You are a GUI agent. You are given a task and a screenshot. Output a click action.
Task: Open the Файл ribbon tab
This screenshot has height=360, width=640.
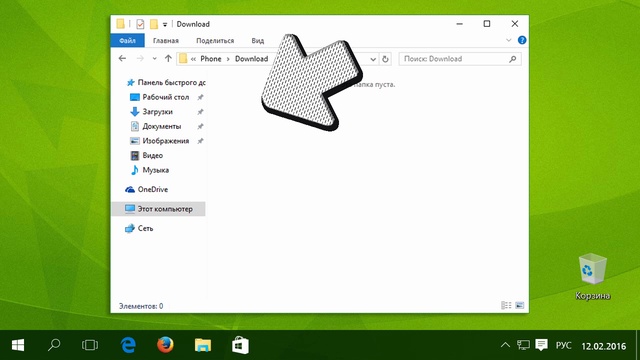click(x=127, y=40)
